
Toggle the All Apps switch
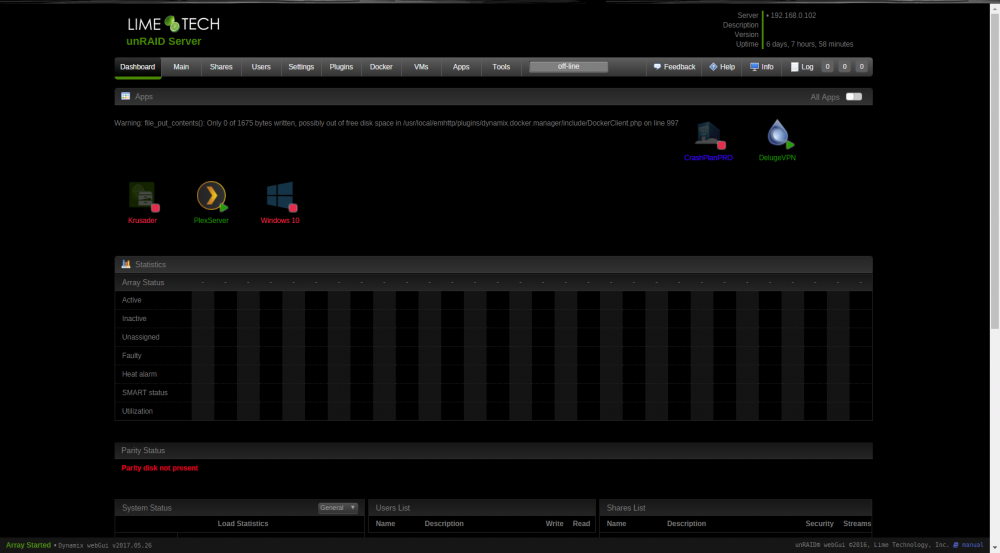coord(853,97)
